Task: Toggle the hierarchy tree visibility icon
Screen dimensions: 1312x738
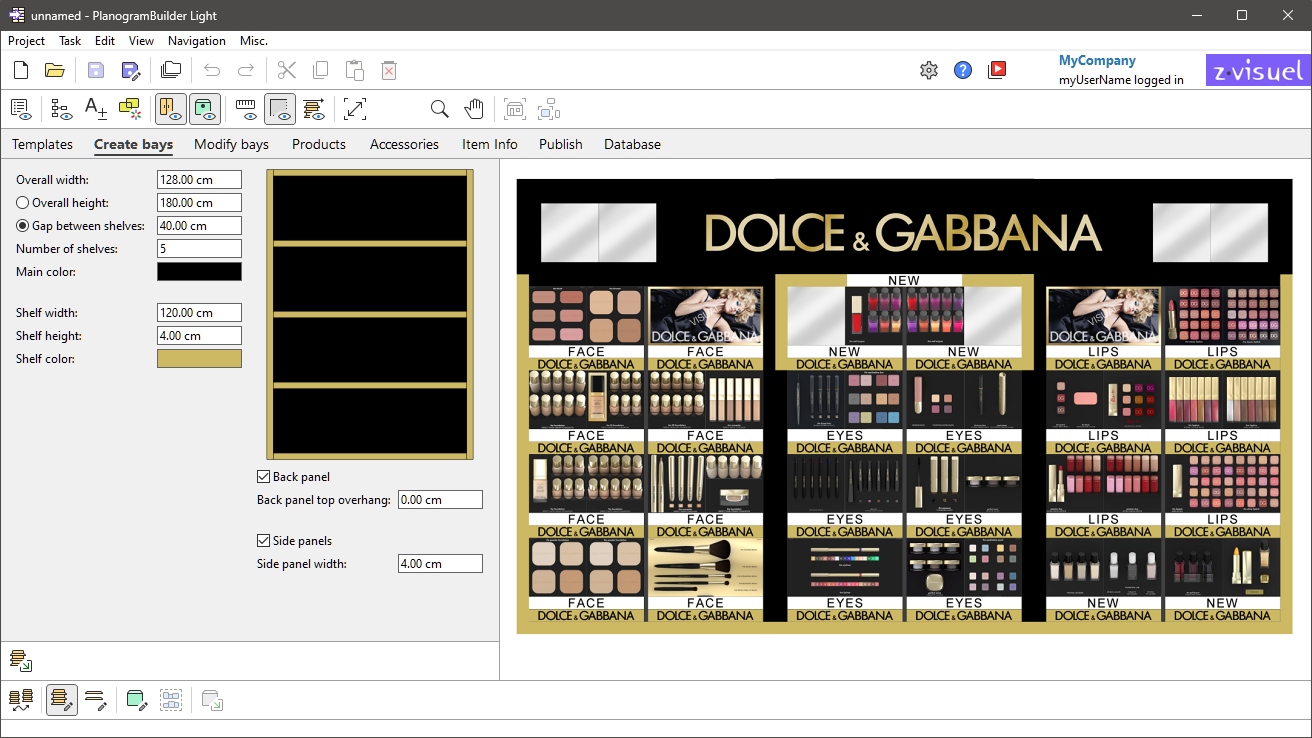Action: click(x=62, y=109)
